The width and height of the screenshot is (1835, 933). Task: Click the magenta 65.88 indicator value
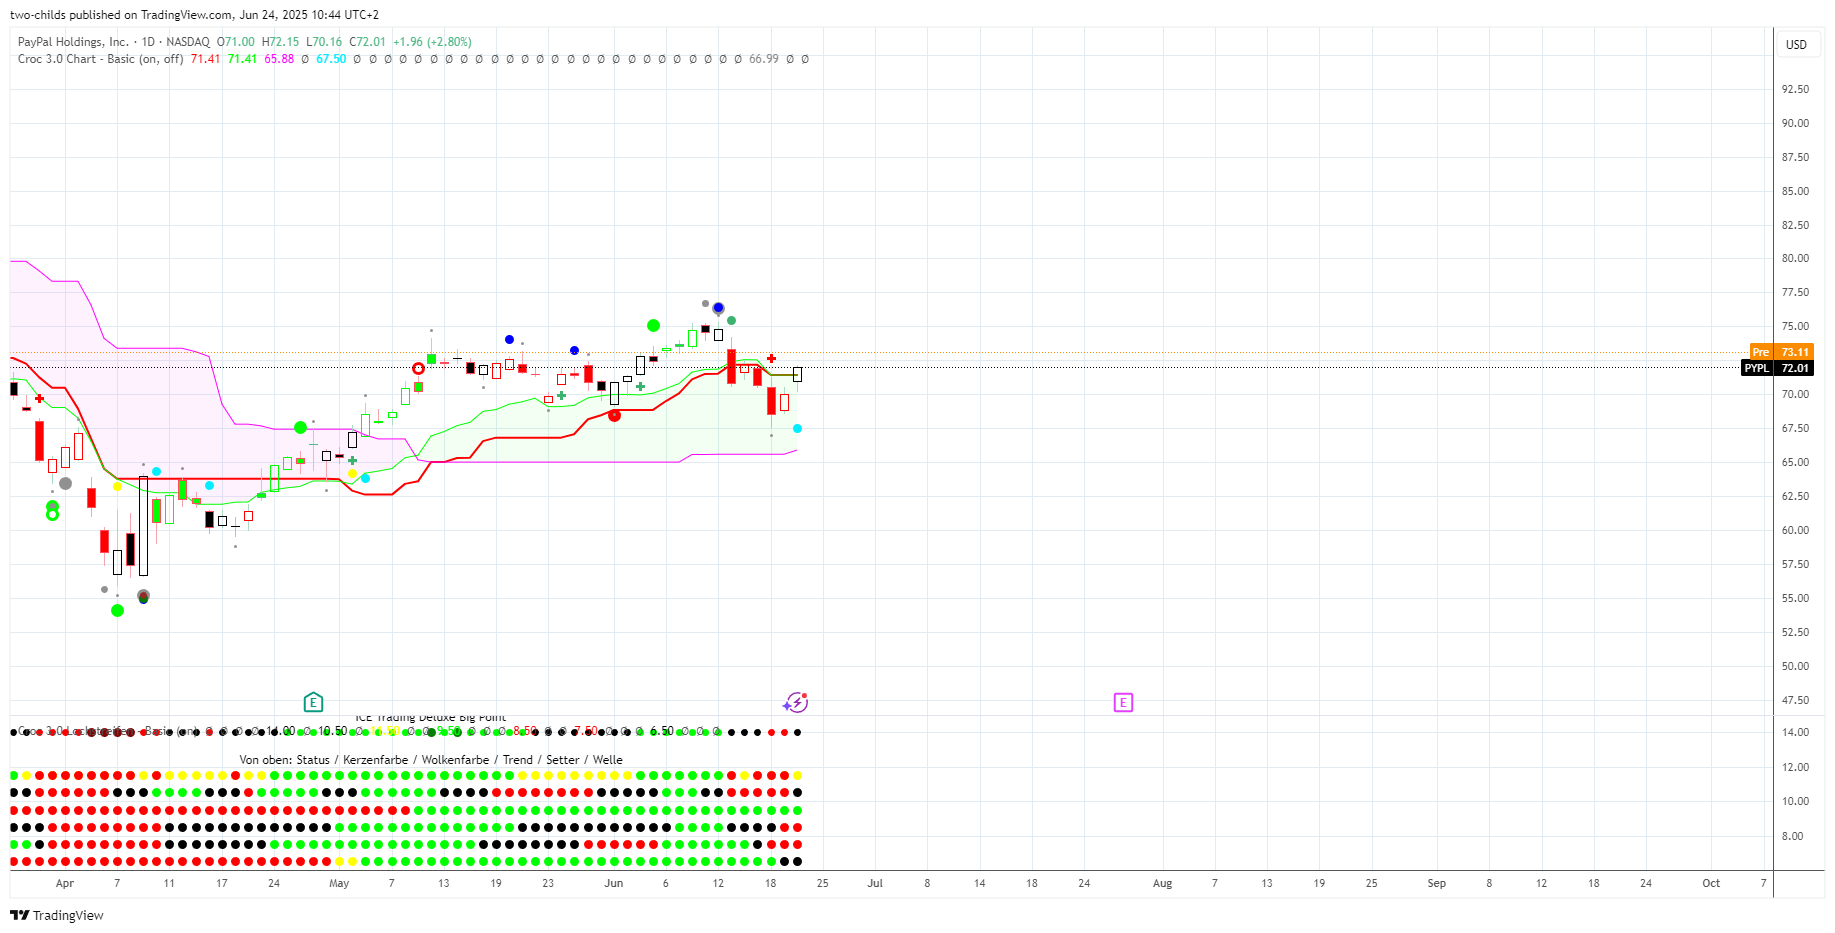(x=279, y=59)
